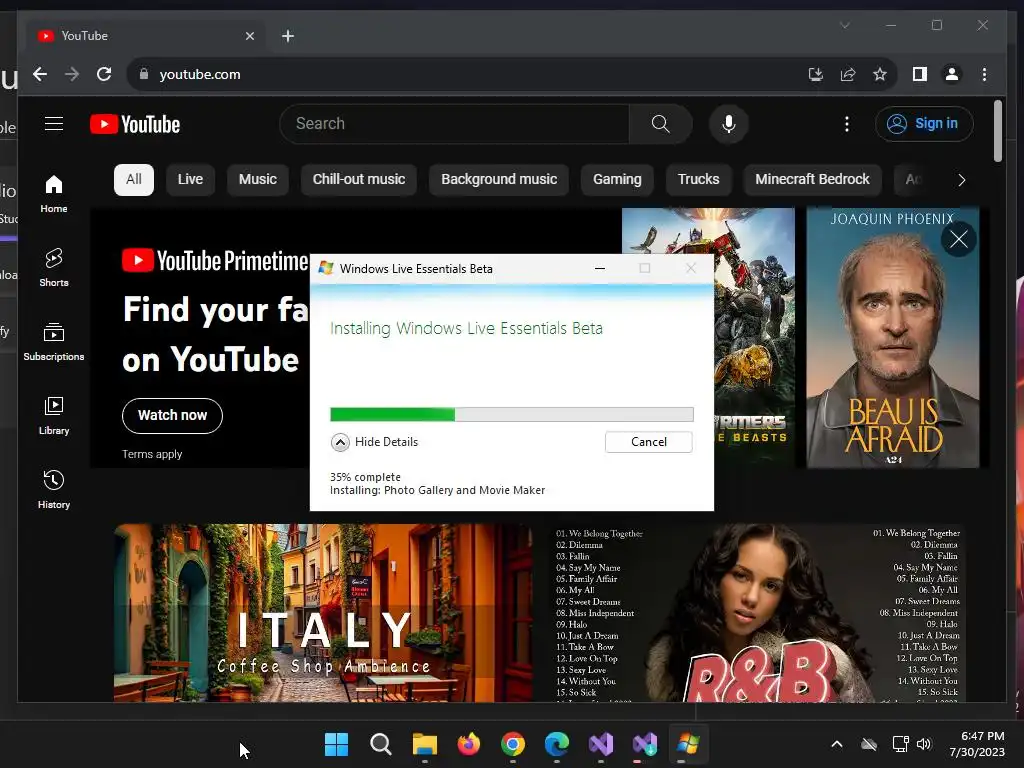Click the Install app icon in address bar
This screenshot has width=1024, height=768.
coord(816,74)
